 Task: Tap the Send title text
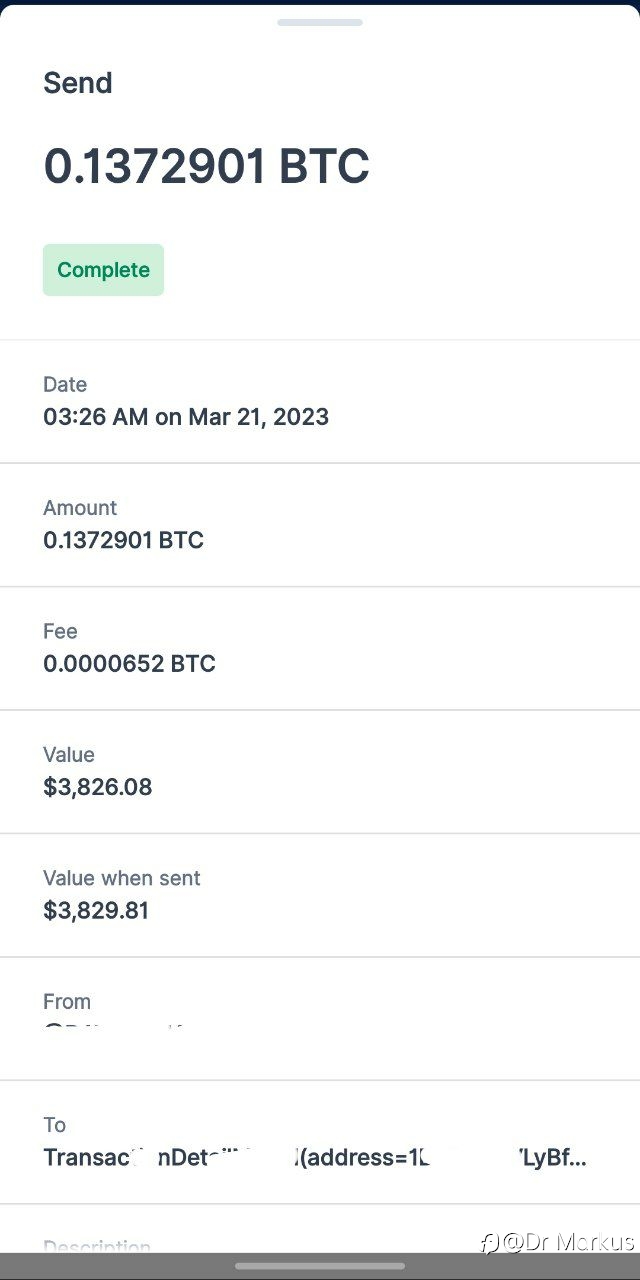point(78,83)
